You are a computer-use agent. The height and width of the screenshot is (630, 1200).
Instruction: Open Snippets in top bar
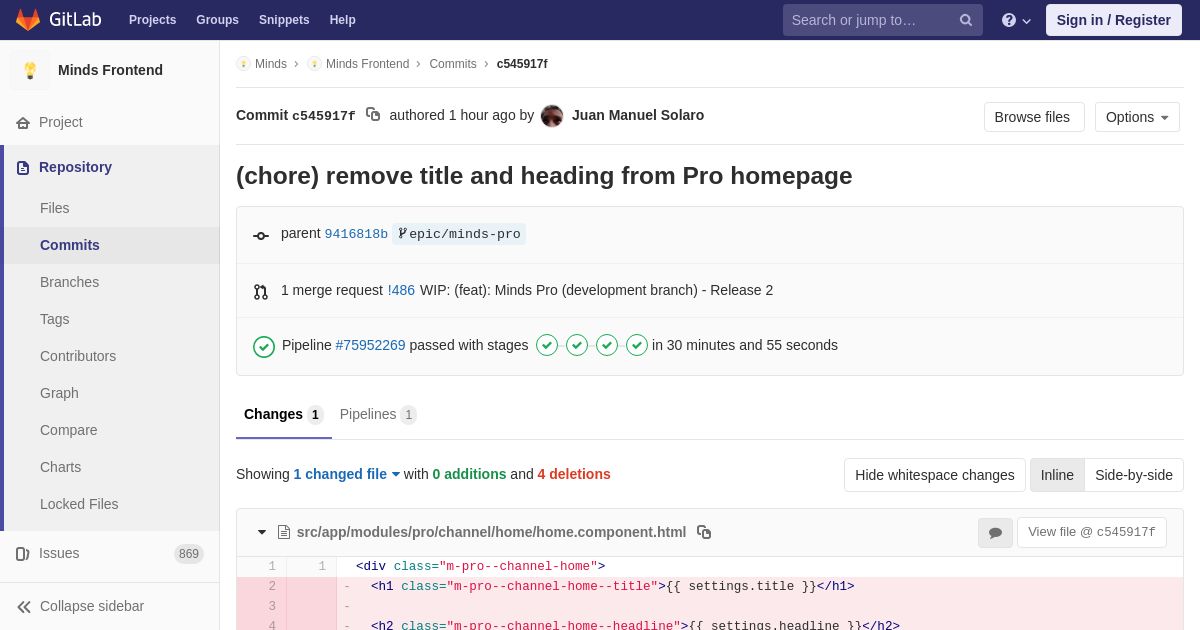[284, 20]
